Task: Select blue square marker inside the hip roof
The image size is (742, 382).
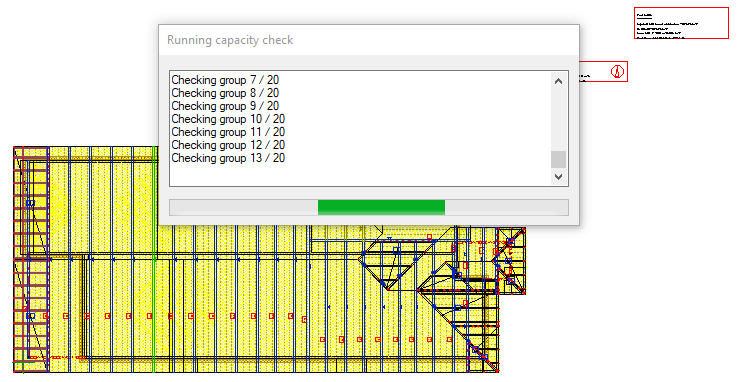Action: pos(397,250)
